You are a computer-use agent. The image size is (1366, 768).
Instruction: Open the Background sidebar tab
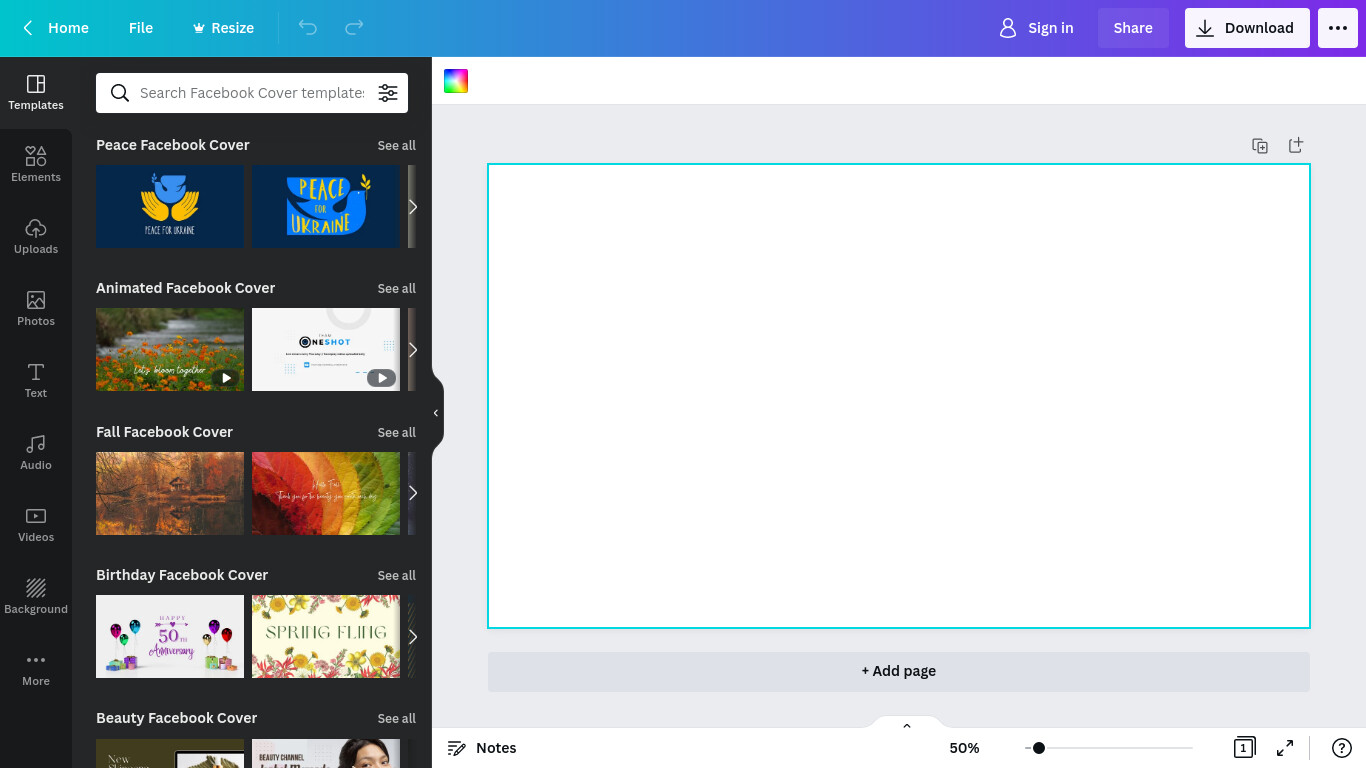click(x=36, y=597)
